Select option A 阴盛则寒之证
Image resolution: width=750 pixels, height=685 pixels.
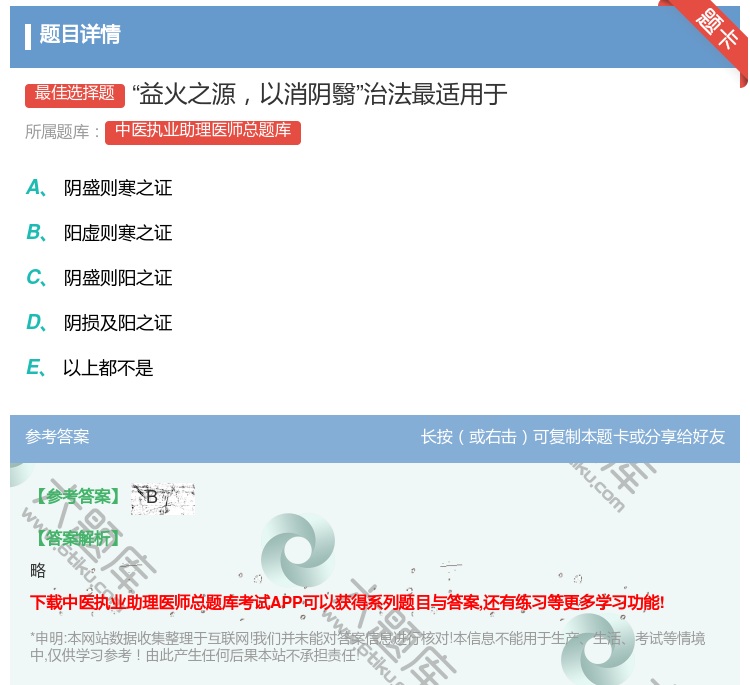(x=118, y=188)
